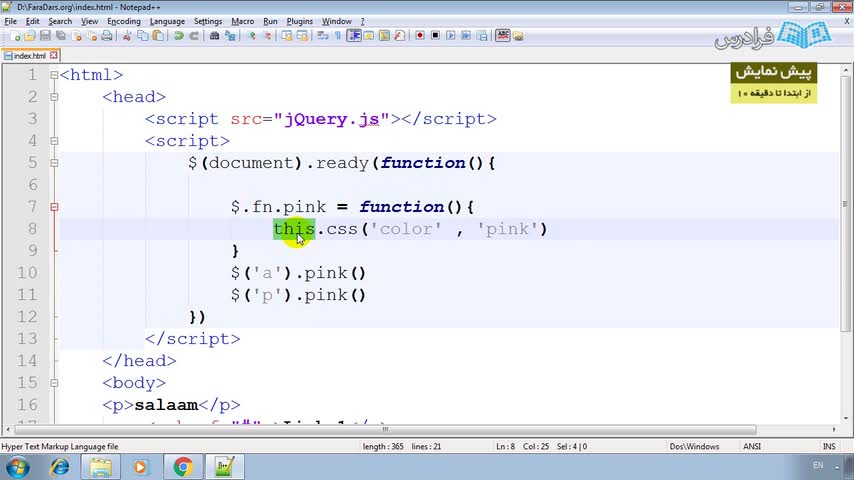Click the horizontal scrollbar right arrow
854x480 pixels.
click(x=834, y=429)
